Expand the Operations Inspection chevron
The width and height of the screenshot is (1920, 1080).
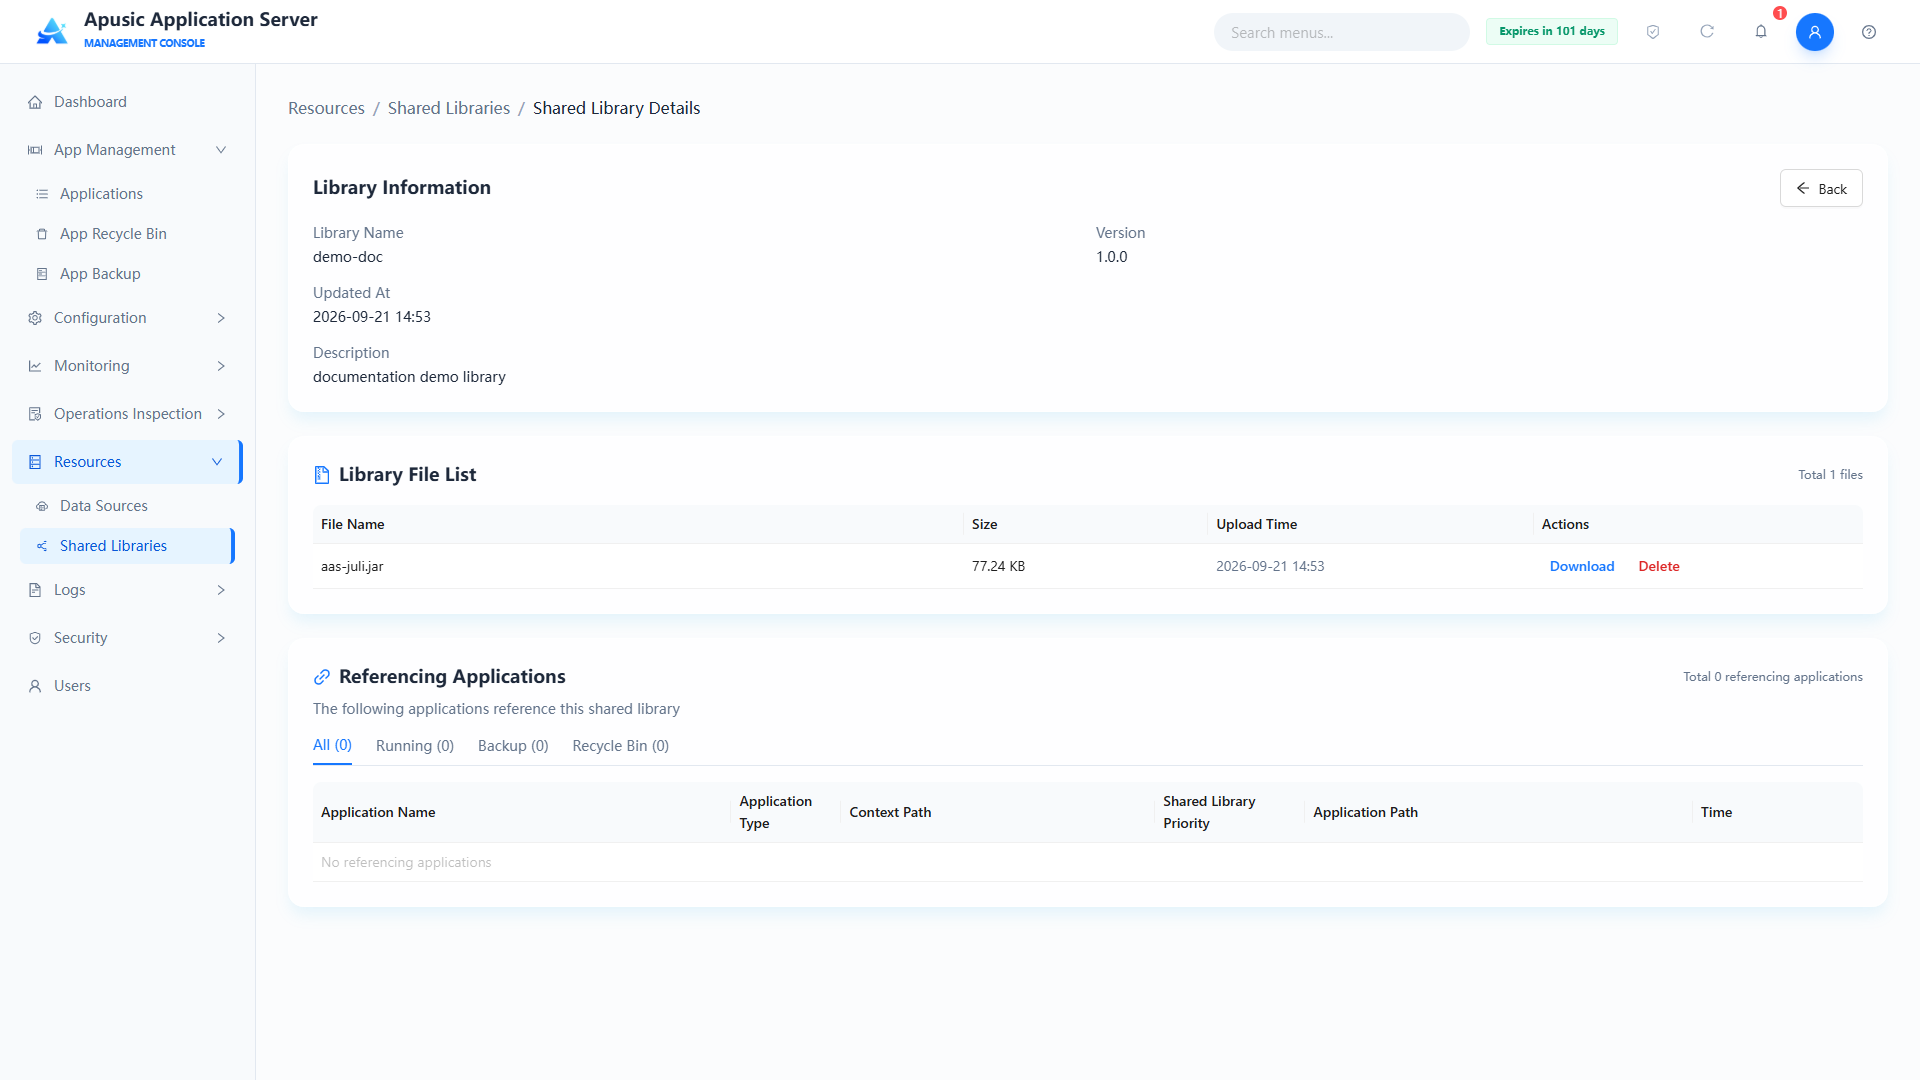pos(221,414)
